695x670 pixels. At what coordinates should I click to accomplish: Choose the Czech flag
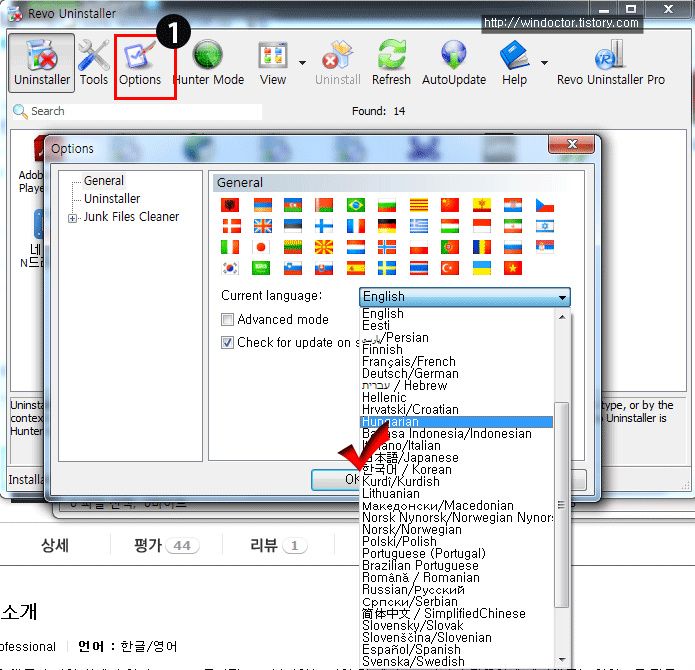(545, 205)
